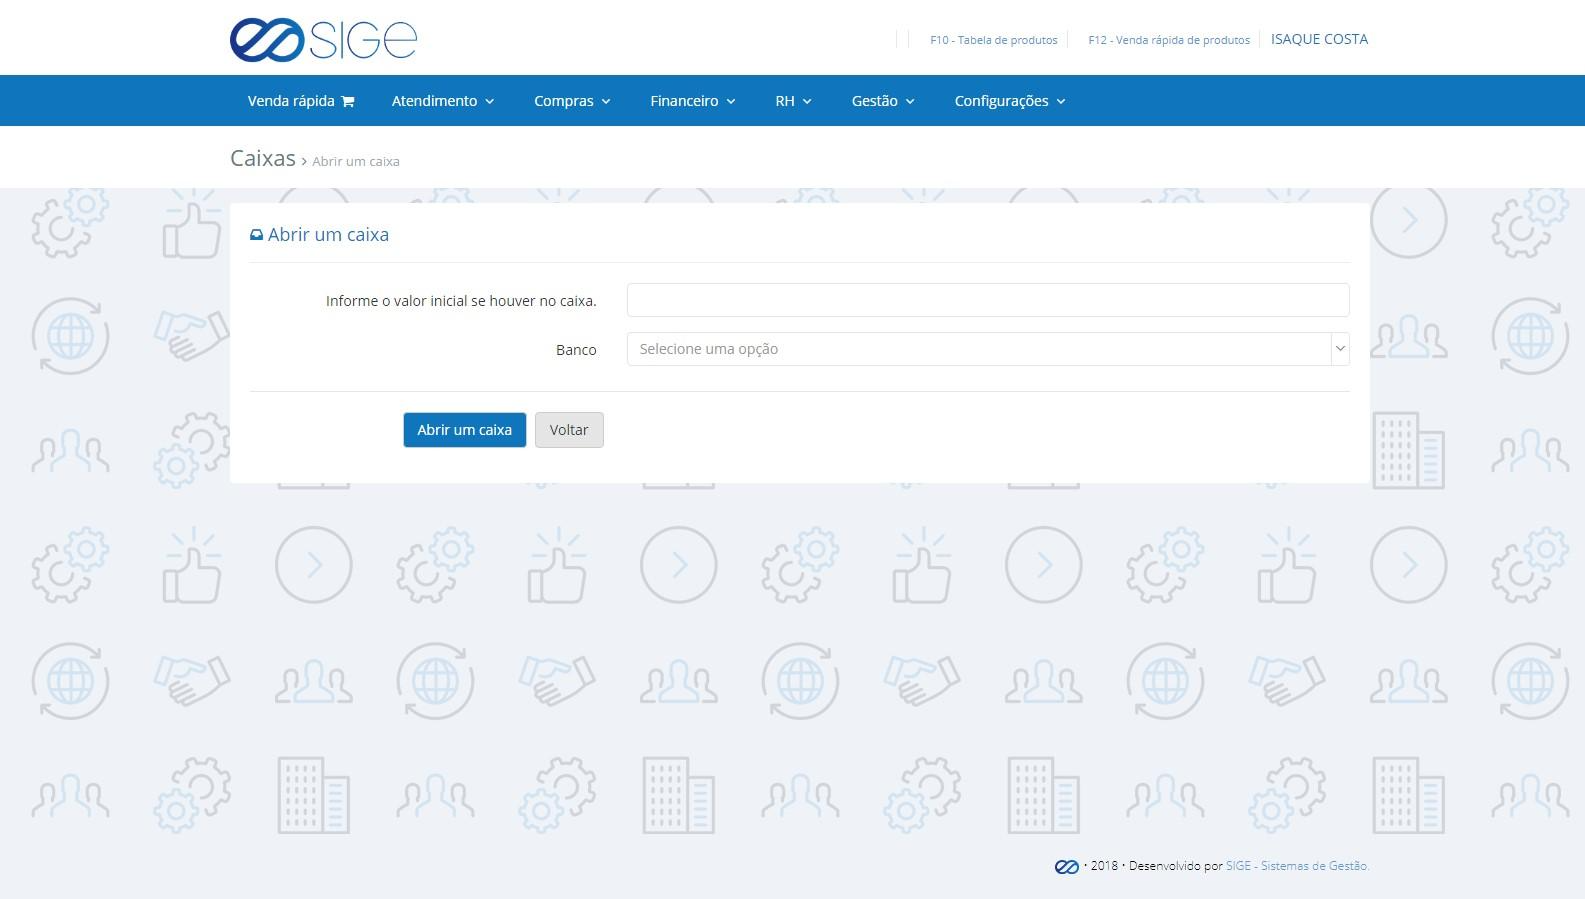This screenshot has height=899, width=1585.
Task: Open the Venda rápida menu item
Action: pyautogui.click(x=301, y=101)
